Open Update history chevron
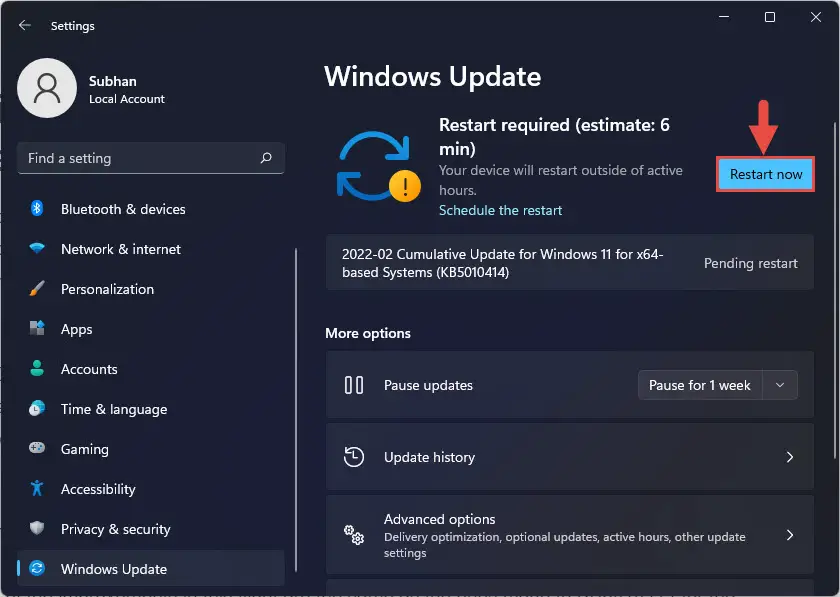Image resolution: width=840 pixels, height=597 pixels. [789, 457]
